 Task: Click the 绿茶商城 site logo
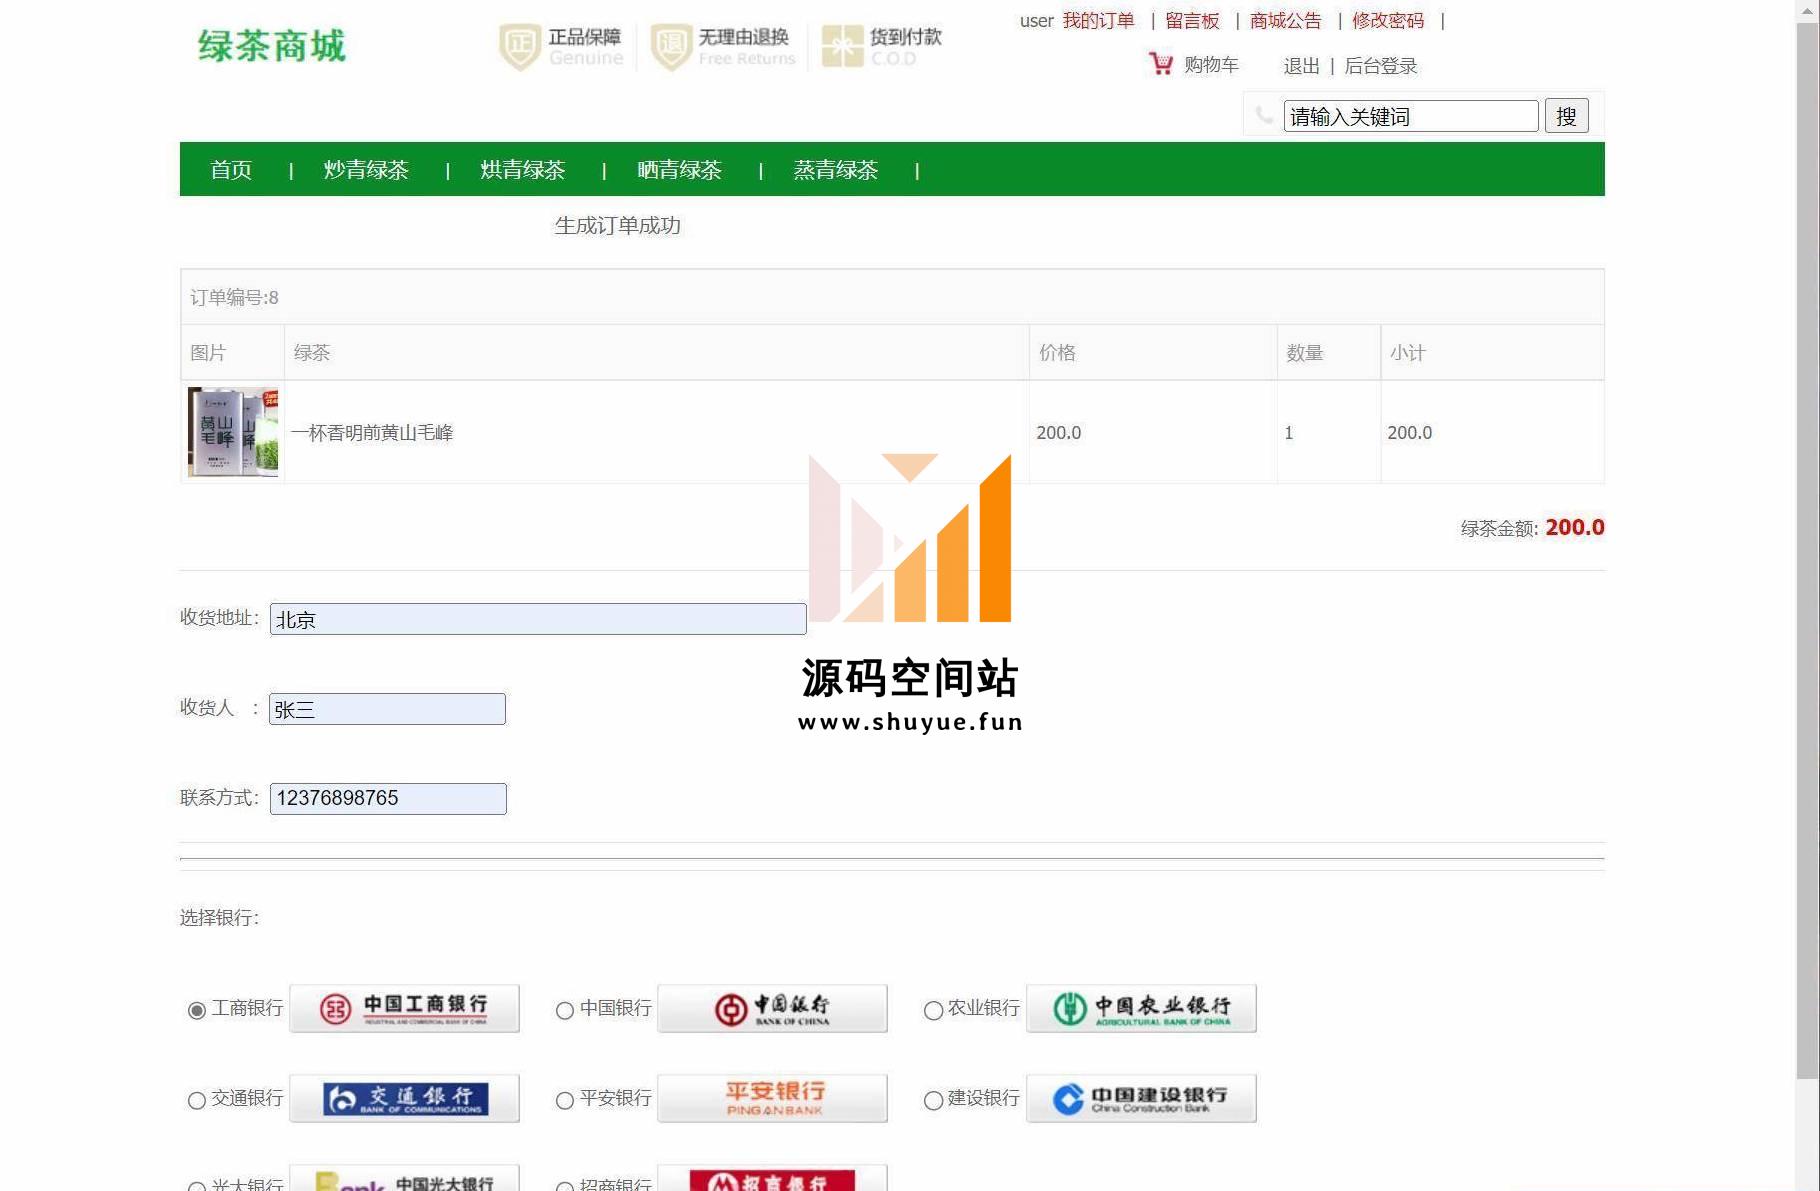[x=271, y=46]
